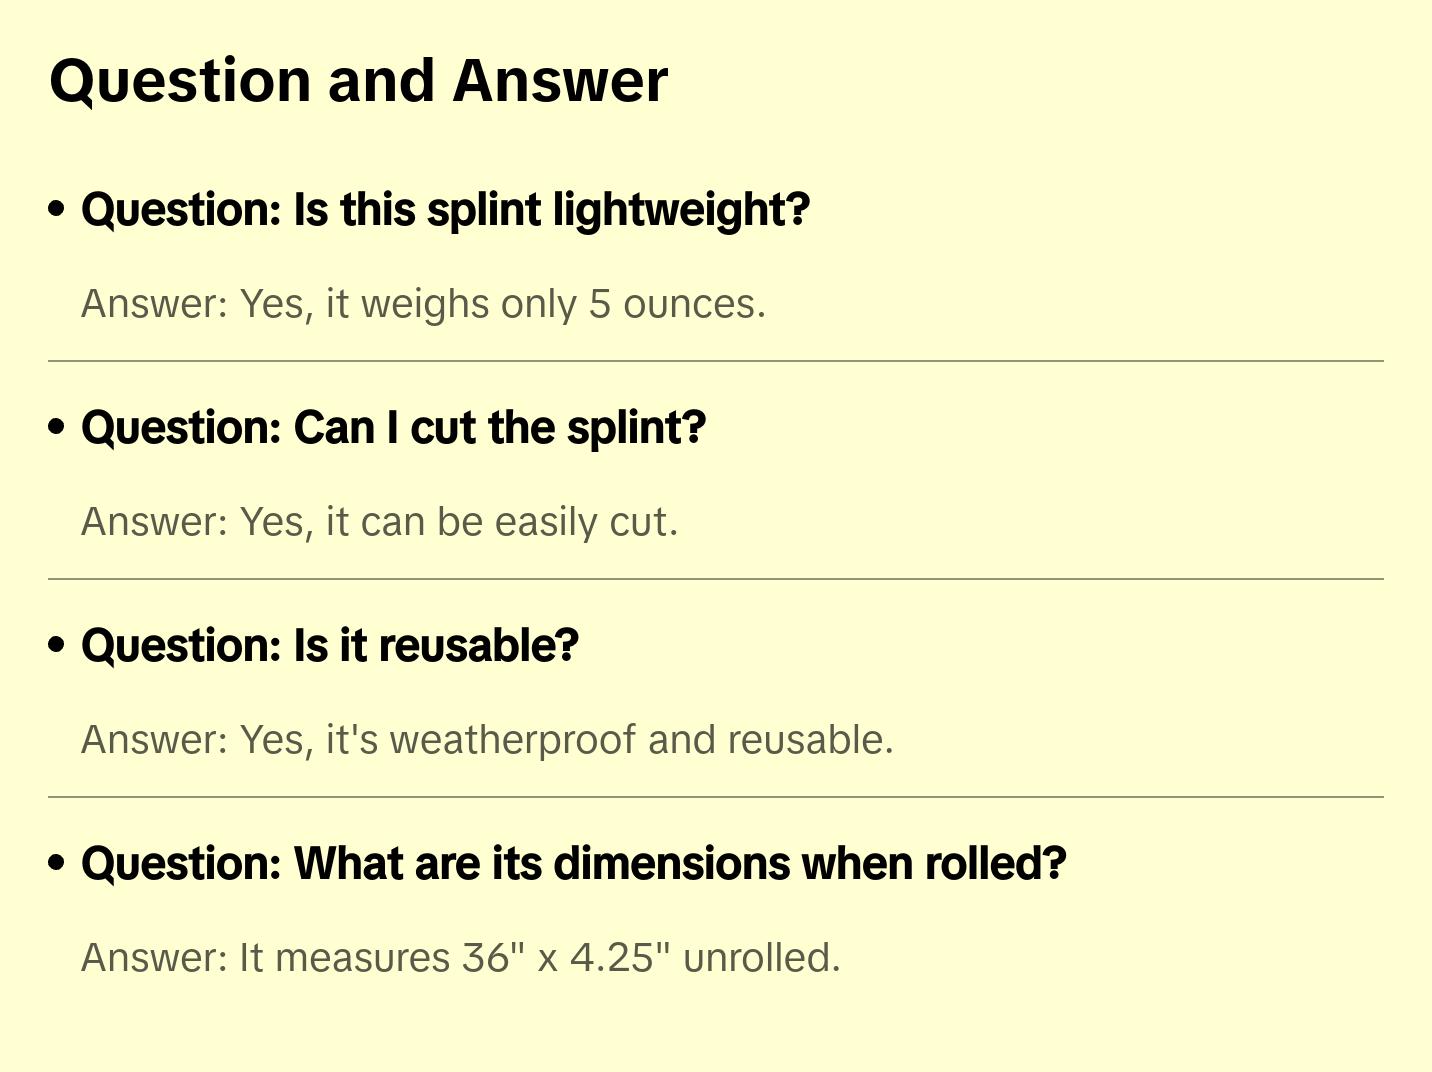Click the divider below the 5 ounces answer
Screen dimensions: 1432x1072
click(x=716, y=361)
